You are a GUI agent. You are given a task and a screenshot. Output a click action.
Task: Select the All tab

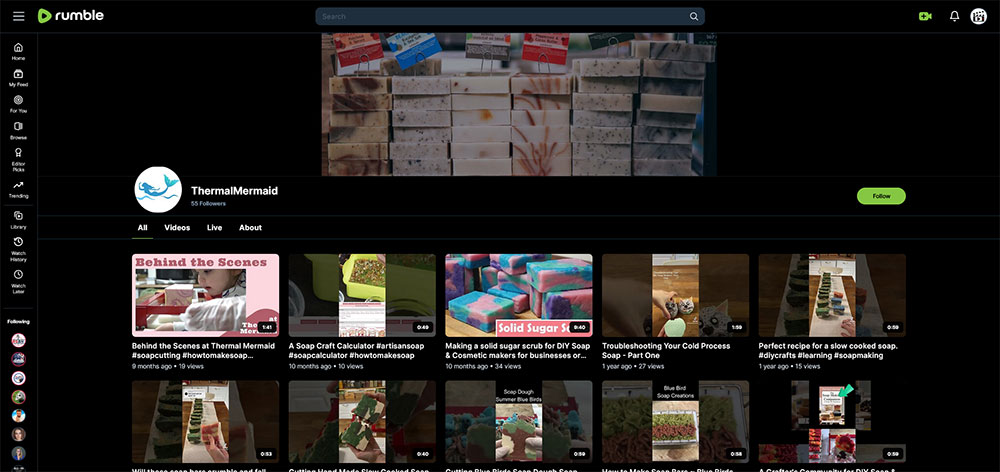pyautogui.click(x=142, y=228)
